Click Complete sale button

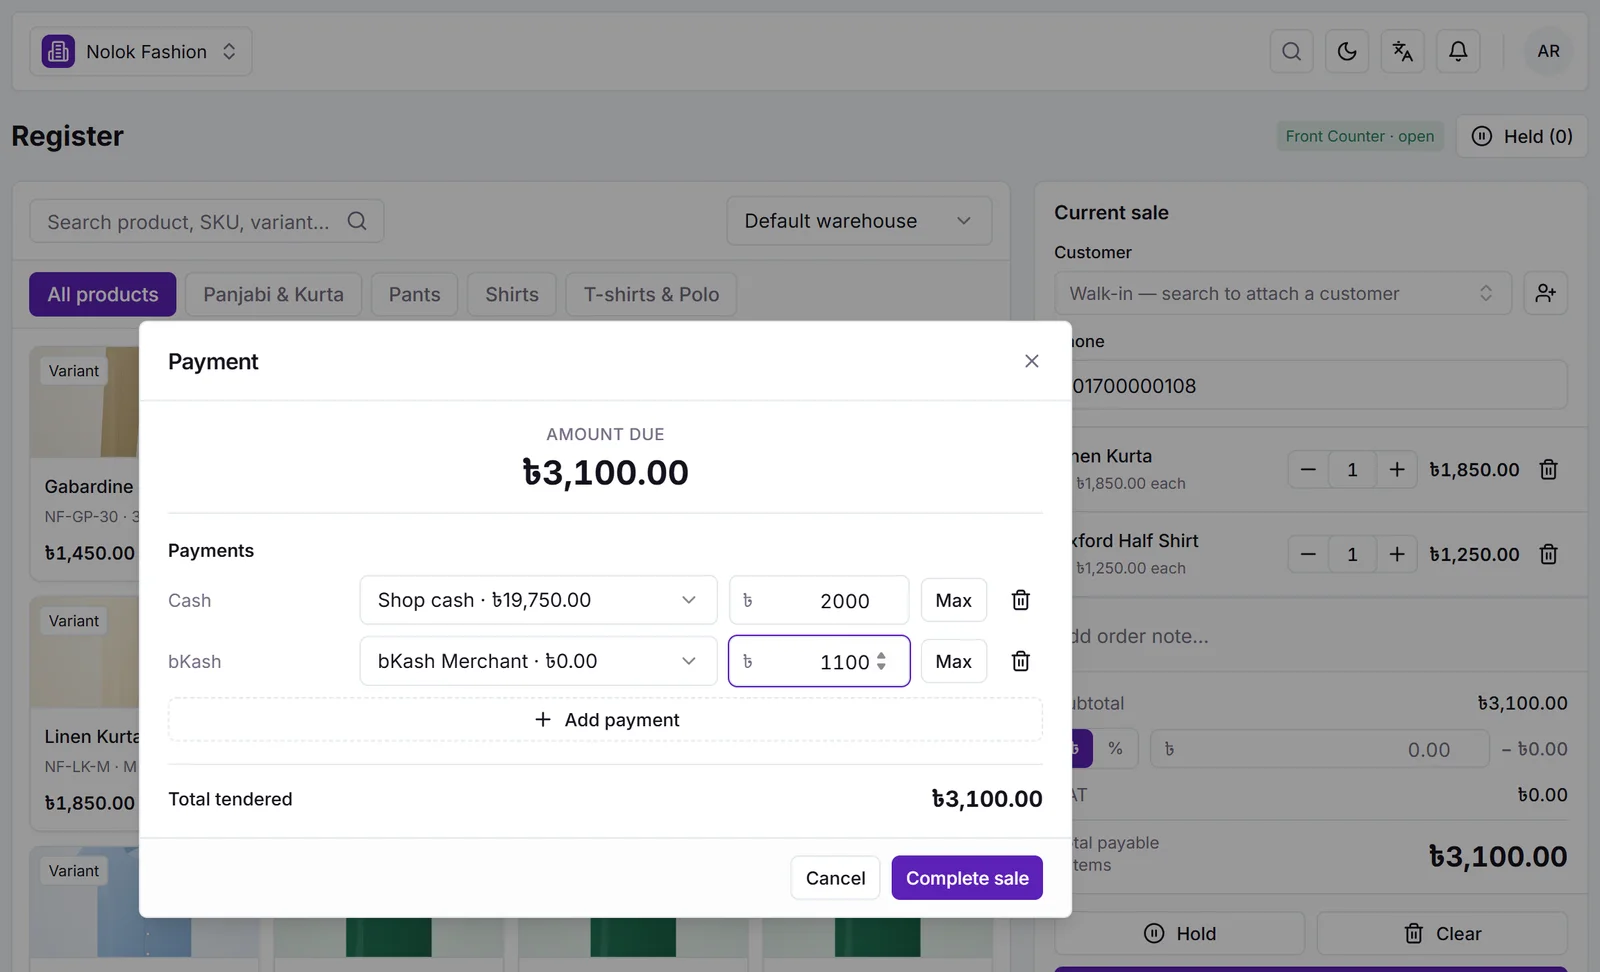tap(967, 878)
